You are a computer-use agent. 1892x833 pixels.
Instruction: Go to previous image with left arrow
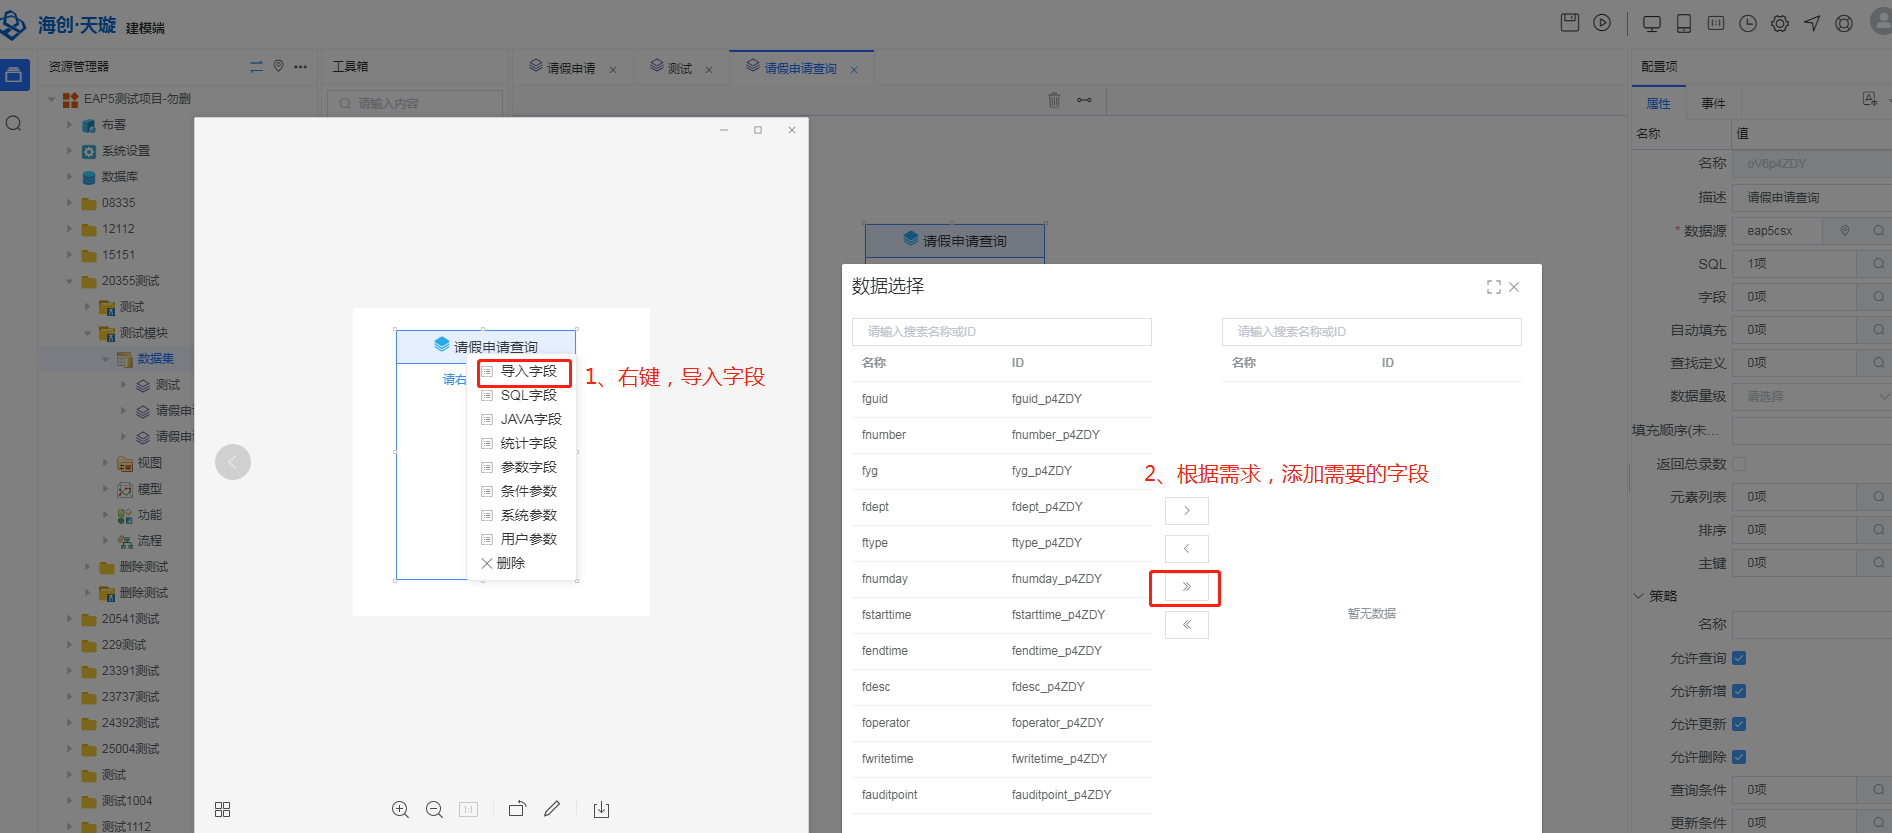coord(233,462)
